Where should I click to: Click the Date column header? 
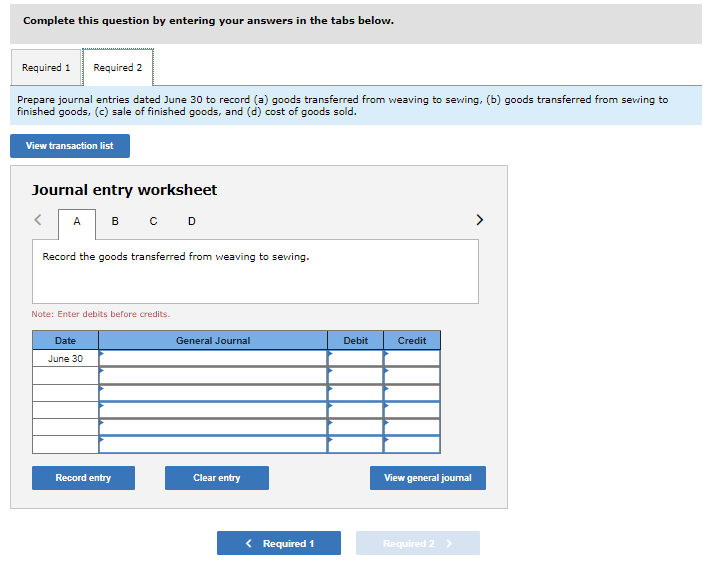(66, 340)
